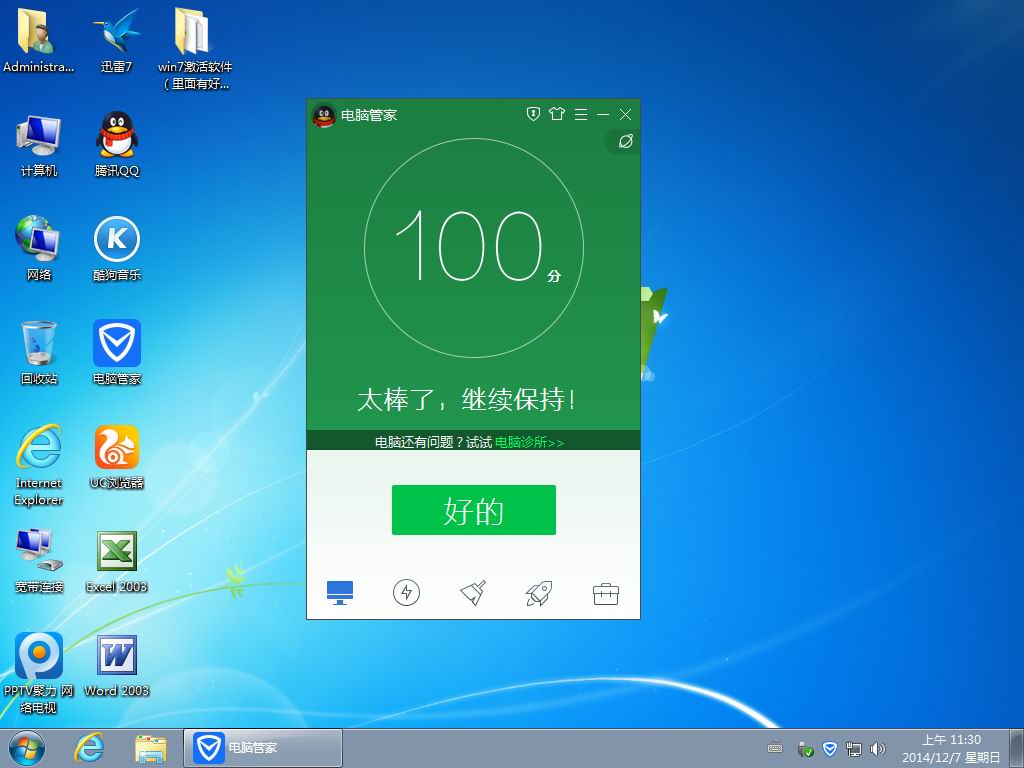This screenshot has width=1024, height=768.
Task: Click the QQ penguin avatar in 电脑管家
Action: pyautogui.click(x=324, y=115)
